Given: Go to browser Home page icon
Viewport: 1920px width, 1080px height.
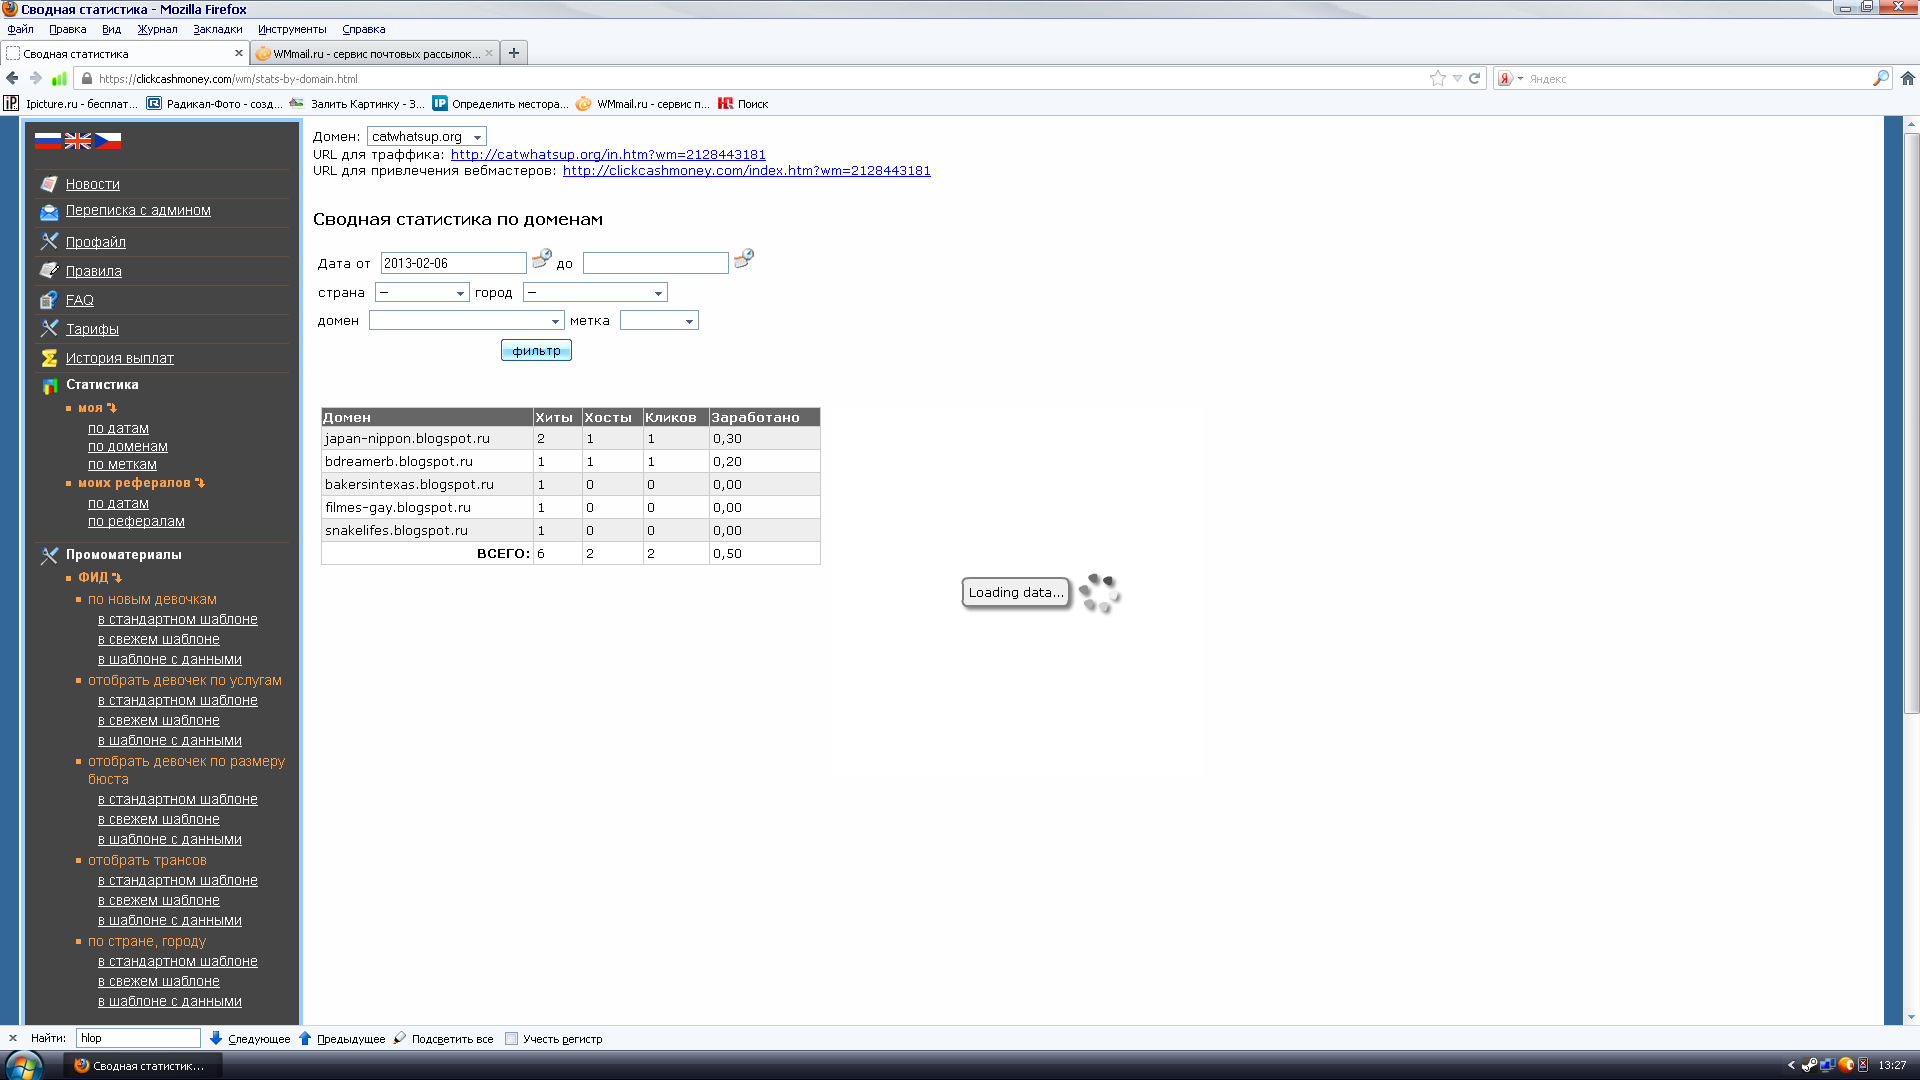Looking at the screenshot, I should pyautogui.click(x=1907, y=78).
